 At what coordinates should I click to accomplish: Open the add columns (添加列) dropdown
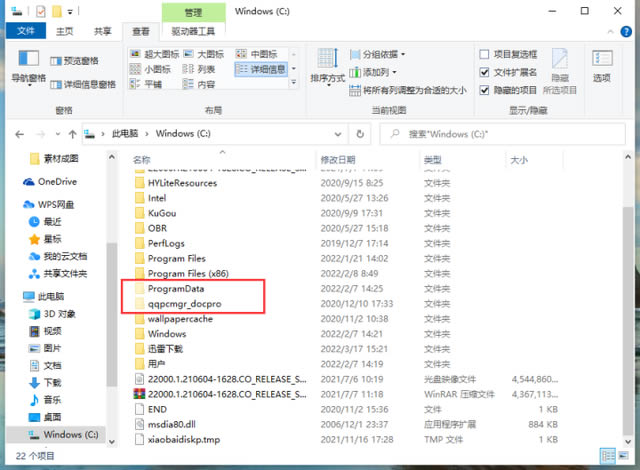tap(373, 72)
